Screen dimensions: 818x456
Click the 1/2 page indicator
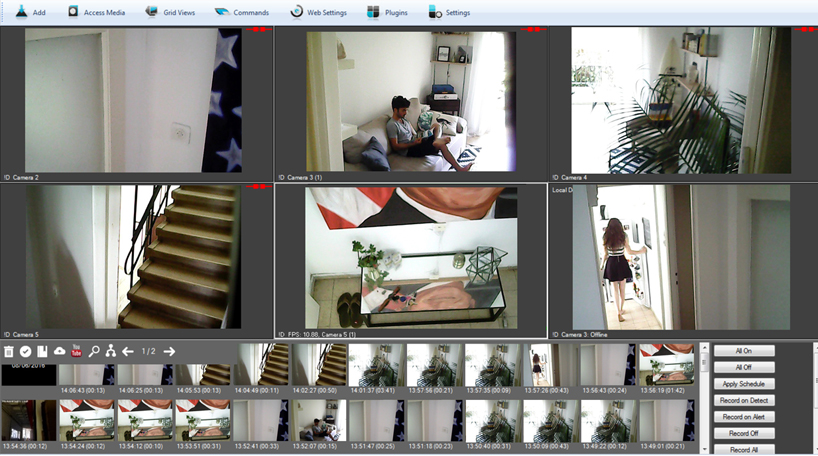(149, 351)
